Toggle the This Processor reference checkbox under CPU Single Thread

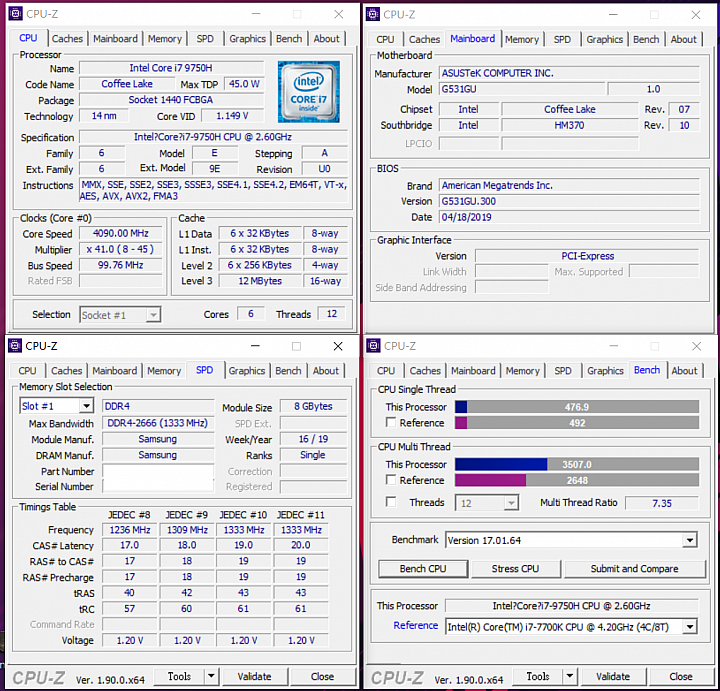coord(391,422)
